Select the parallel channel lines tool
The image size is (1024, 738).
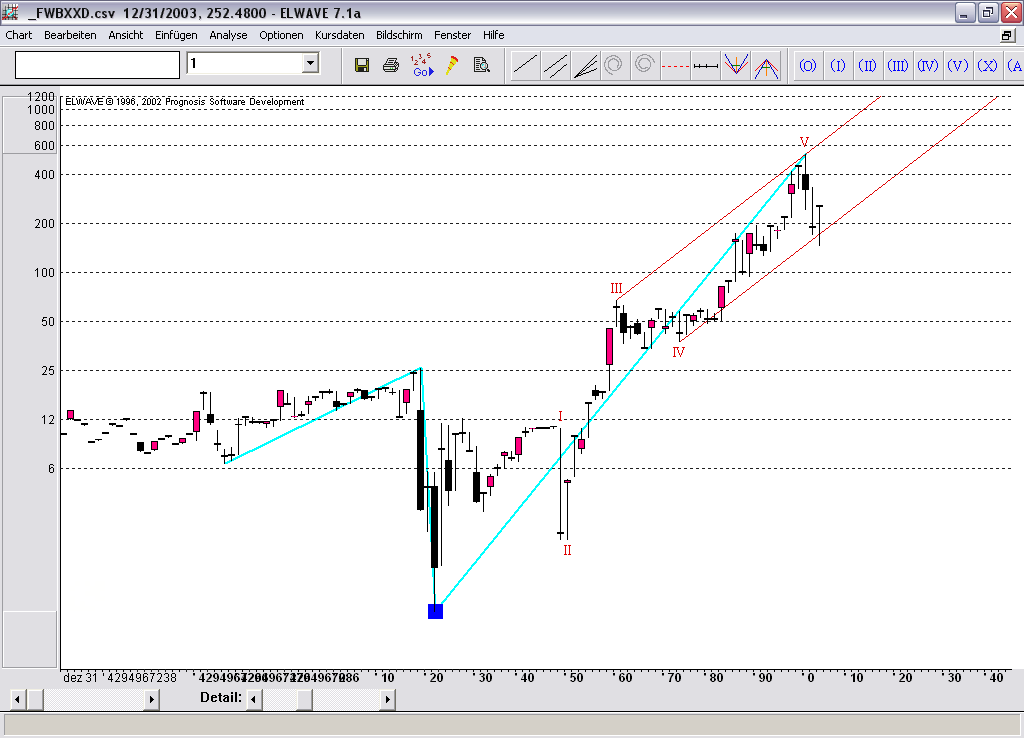coord(556,65)
